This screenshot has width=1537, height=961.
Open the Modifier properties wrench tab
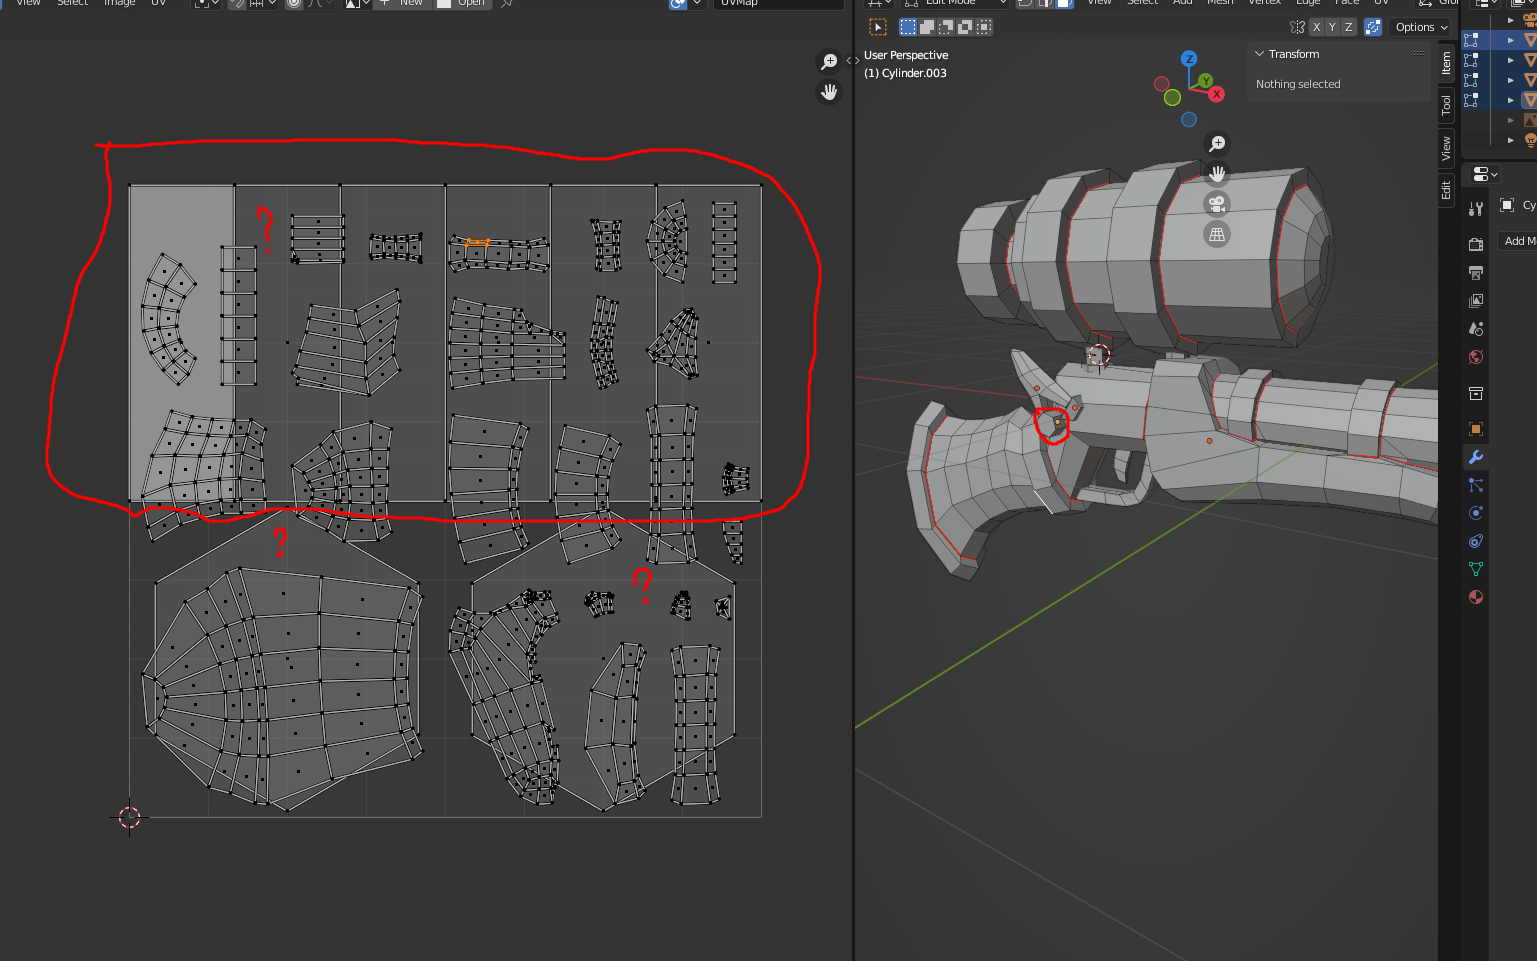(x=1475, y=457)
